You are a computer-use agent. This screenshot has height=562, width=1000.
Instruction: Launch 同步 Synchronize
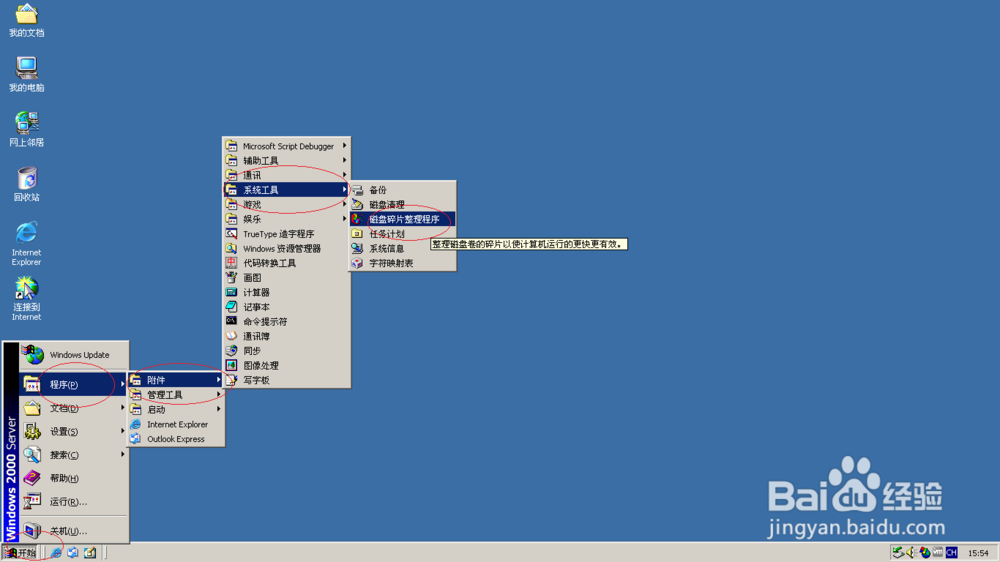[286, 351]
